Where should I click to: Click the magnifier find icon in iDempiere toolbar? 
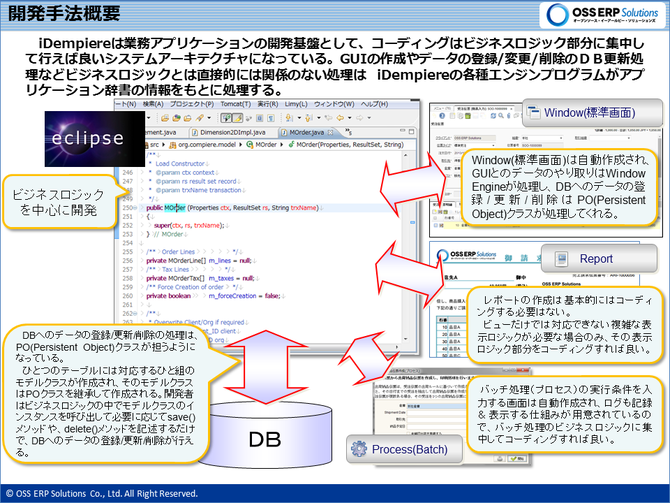click(x=501, y=116)
